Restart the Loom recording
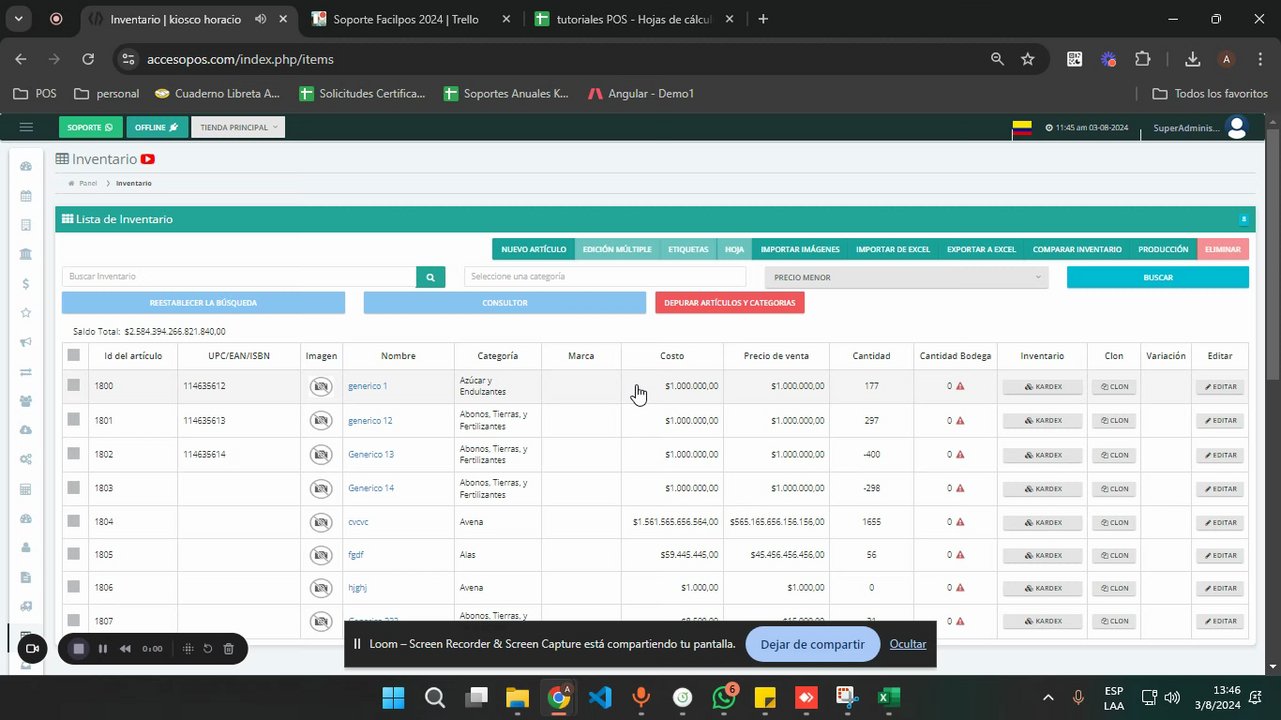Image resolution: width=1281 pixels, height=720 pixels. point(208,649)
